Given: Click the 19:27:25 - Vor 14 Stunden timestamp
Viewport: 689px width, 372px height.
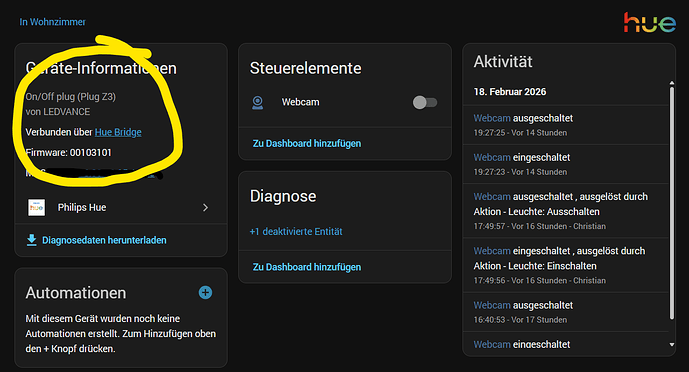Looking at the screenshot, I should tap(520, 133).
